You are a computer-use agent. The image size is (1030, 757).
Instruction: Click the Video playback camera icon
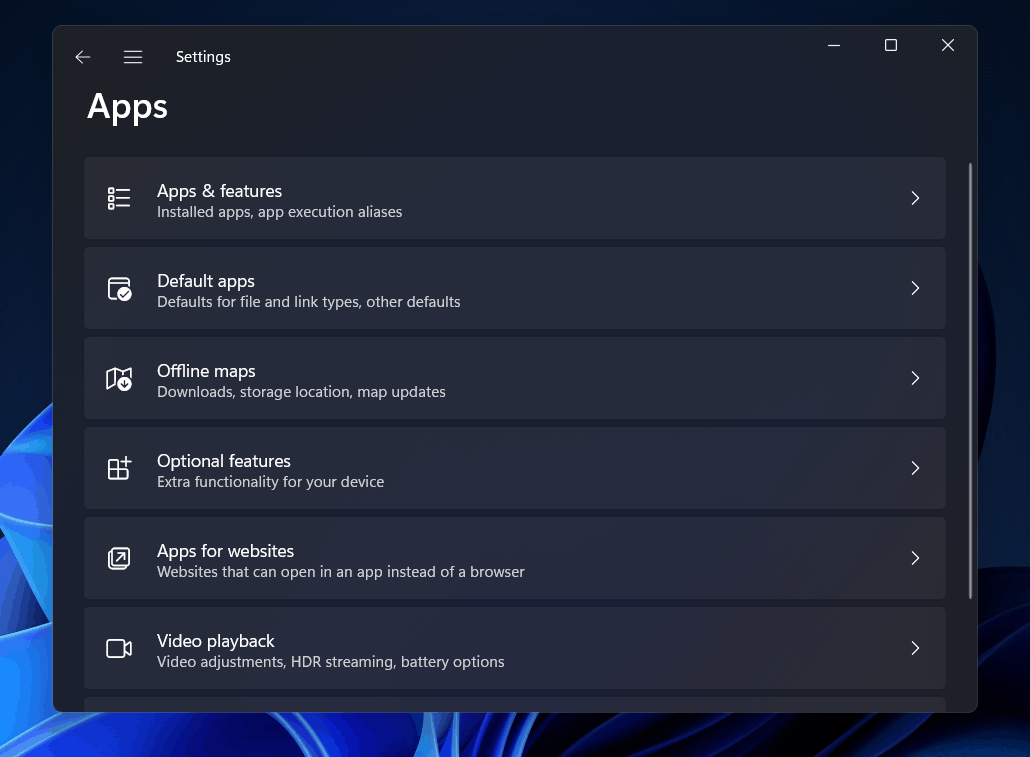[x=118, y=648]
